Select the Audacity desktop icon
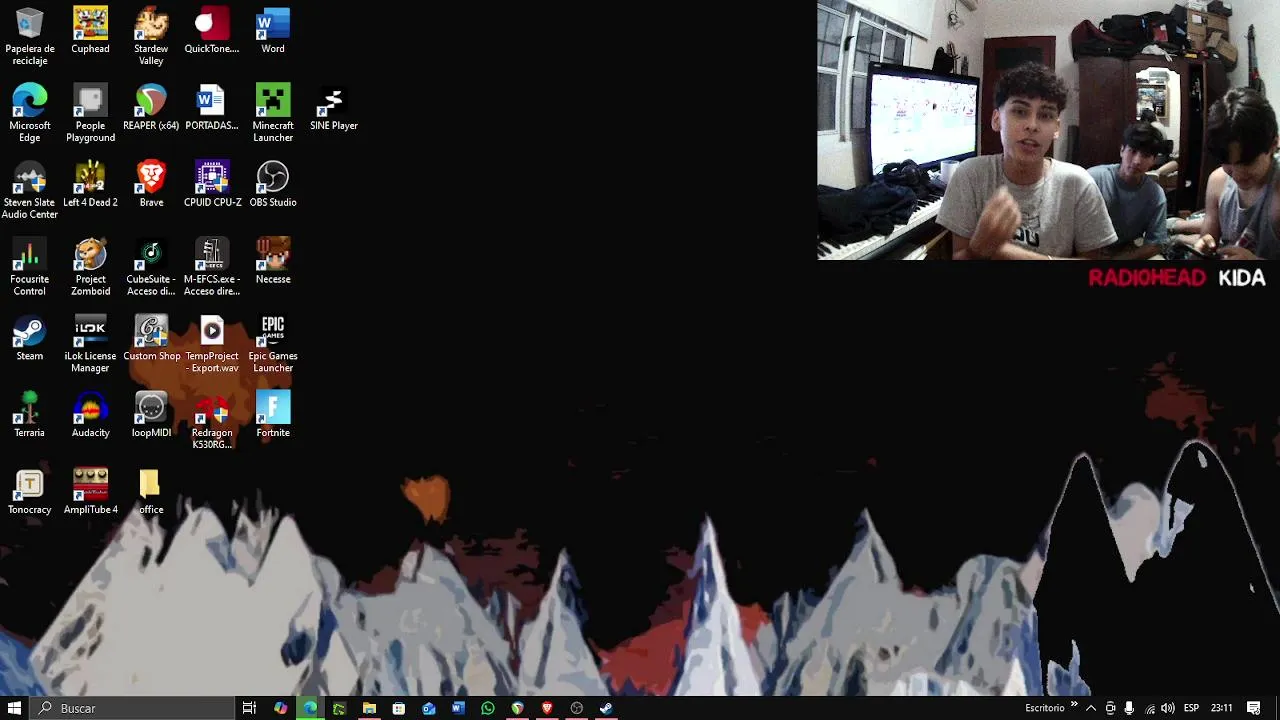Image resolution: width=1280 pixels, height=720 pixels. pyautogui.click(x=90, y=416)
